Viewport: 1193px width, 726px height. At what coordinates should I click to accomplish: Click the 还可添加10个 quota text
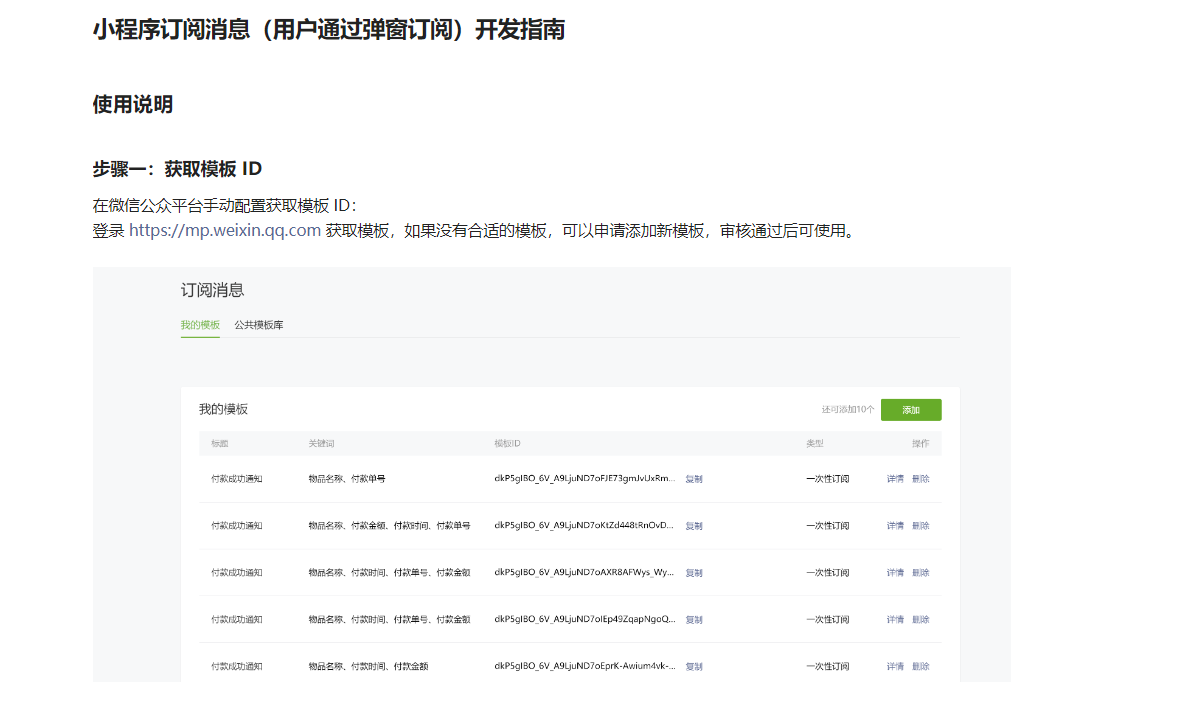(848, 409)
